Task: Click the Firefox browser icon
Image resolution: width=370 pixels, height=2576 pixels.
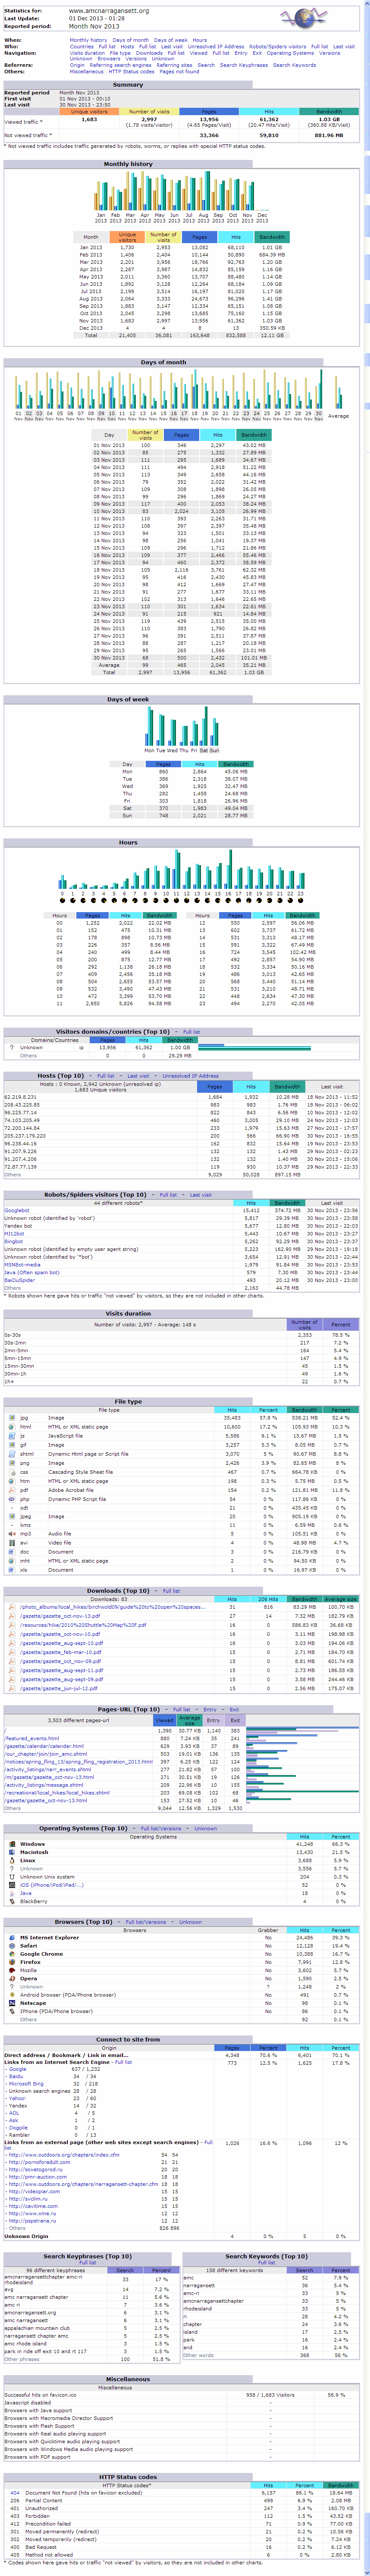Action: [11, 1962]
